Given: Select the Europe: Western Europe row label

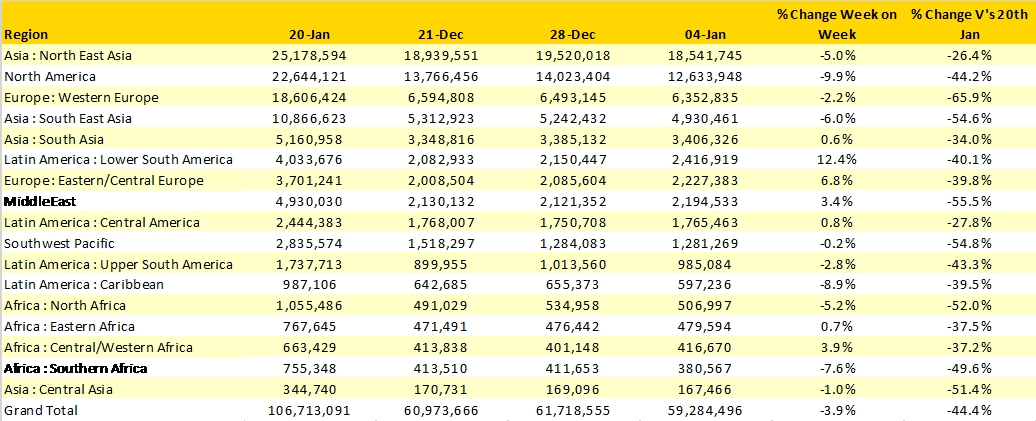Looking at the screenshot, I should coord(82,97).
